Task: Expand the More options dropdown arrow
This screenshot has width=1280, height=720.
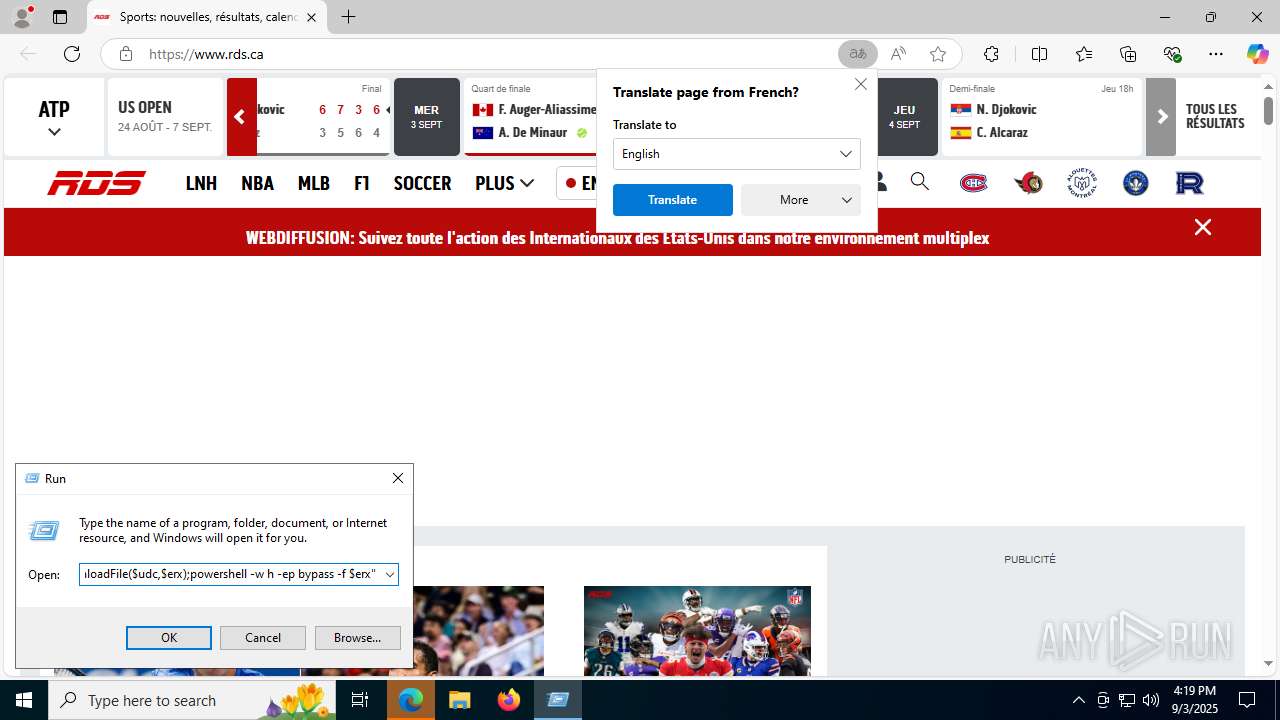Action: tap(847, 200)
